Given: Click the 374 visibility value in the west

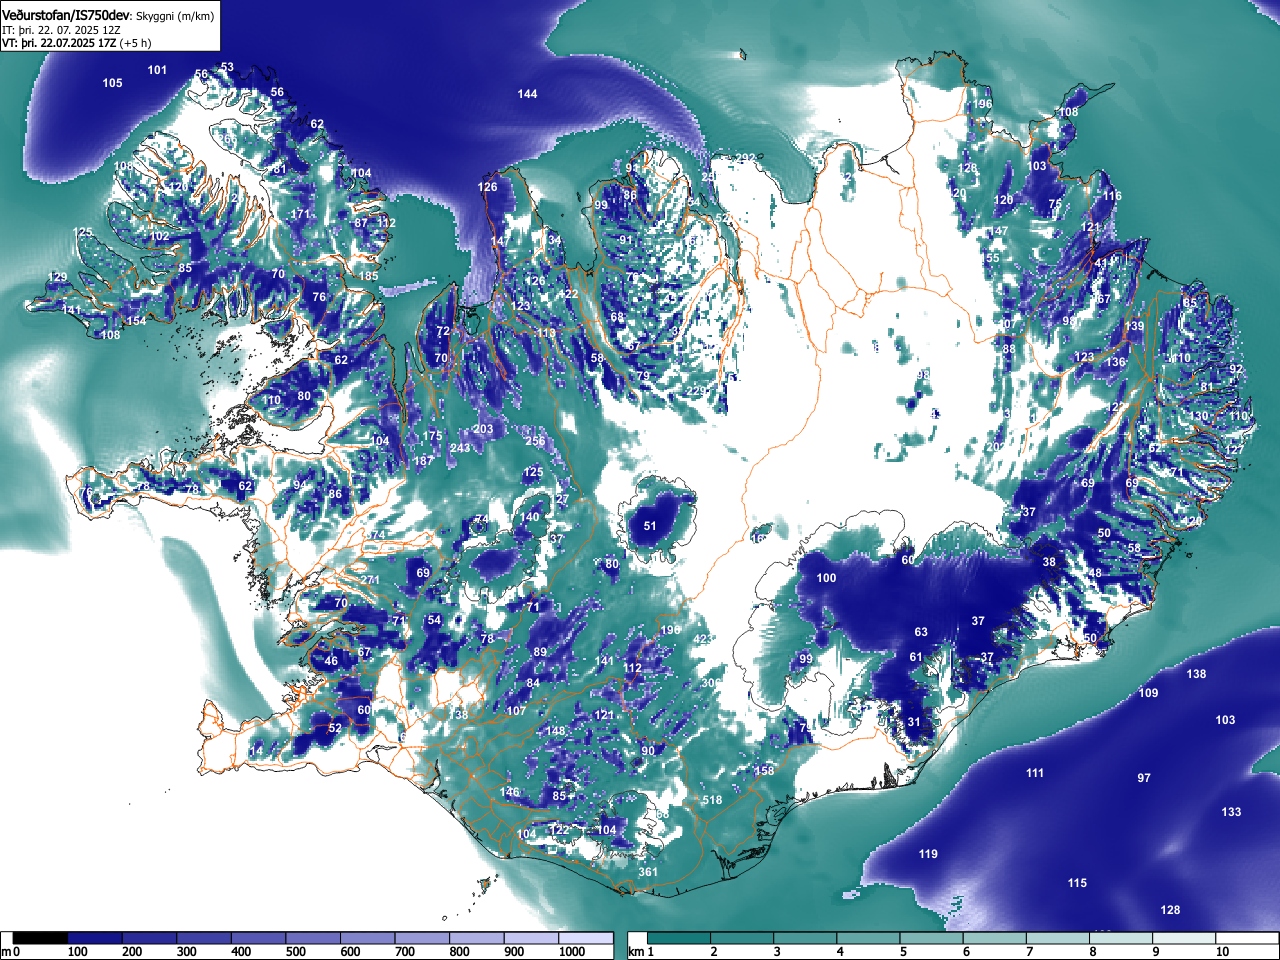Looking at the screenshot, I should (375, 536).
